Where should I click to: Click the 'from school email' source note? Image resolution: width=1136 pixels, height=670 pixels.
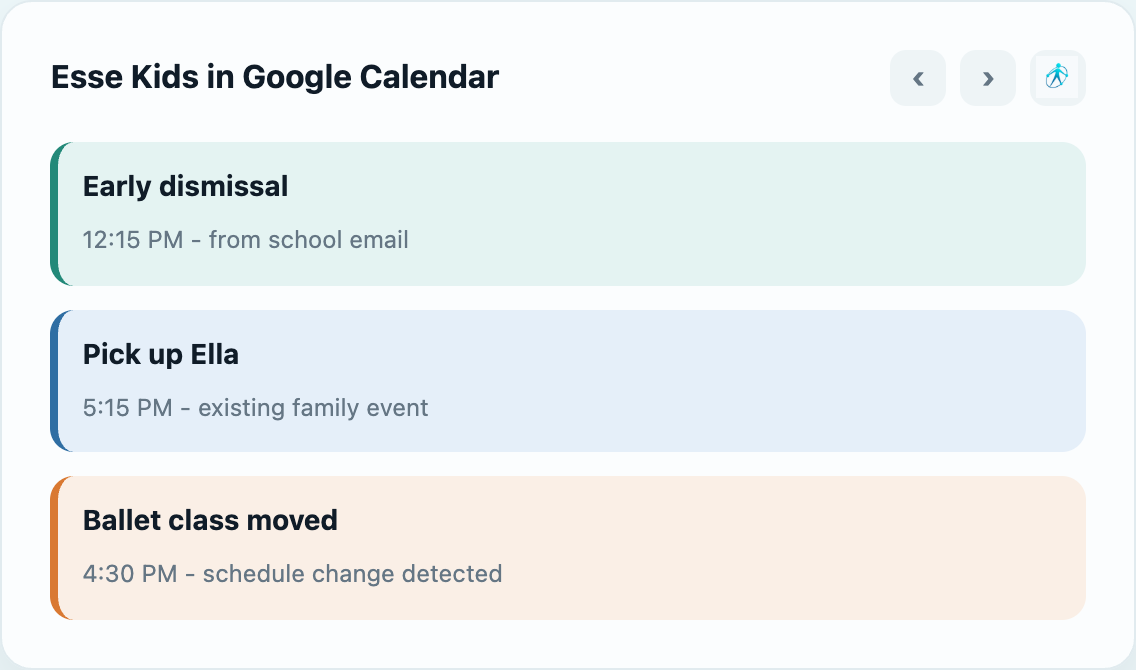tap(309, 240)
